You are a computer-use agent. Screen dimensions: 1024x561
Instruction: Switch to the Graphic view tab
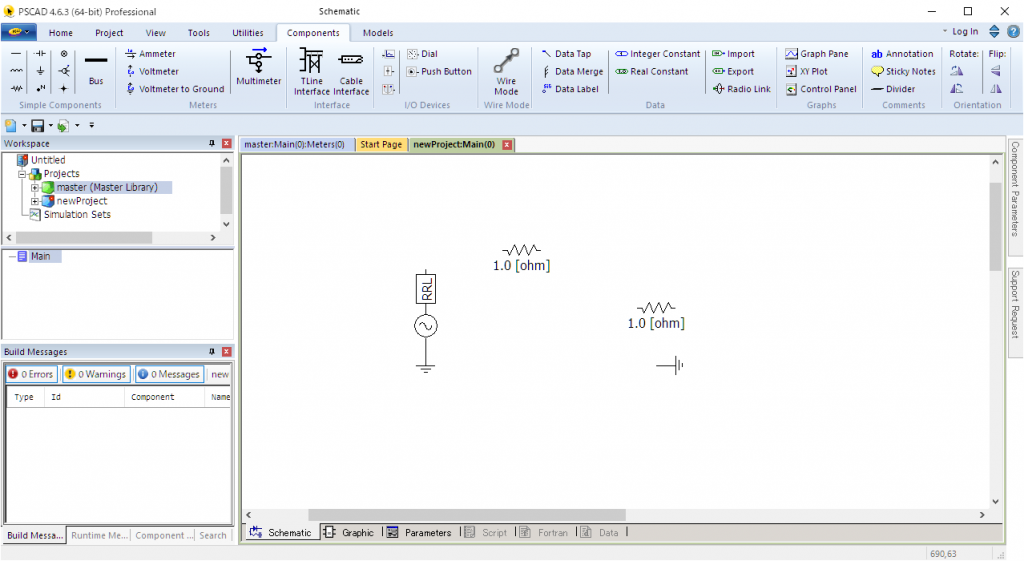350,533
